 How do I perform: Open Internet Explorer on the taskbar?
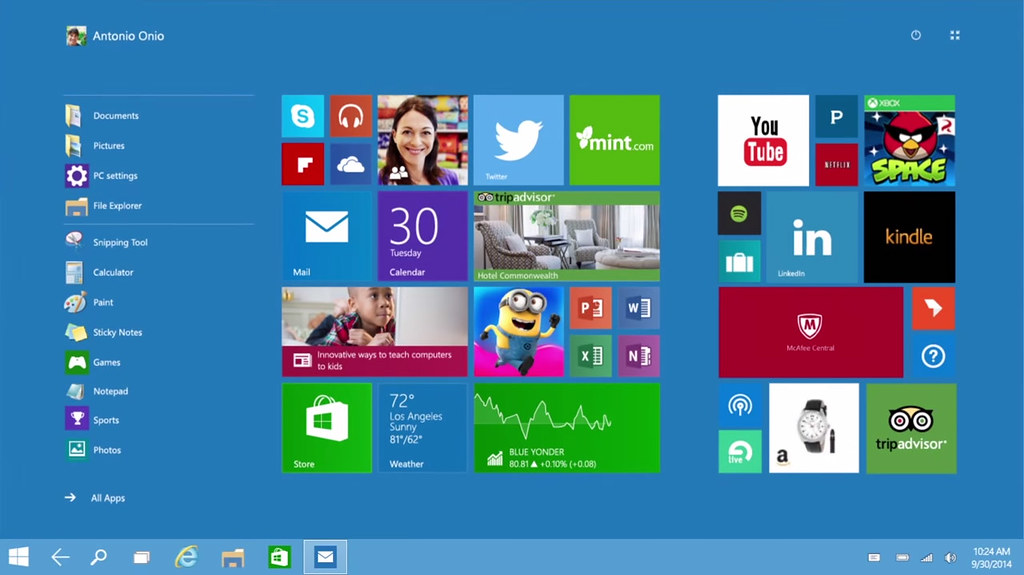coord(187,557)
